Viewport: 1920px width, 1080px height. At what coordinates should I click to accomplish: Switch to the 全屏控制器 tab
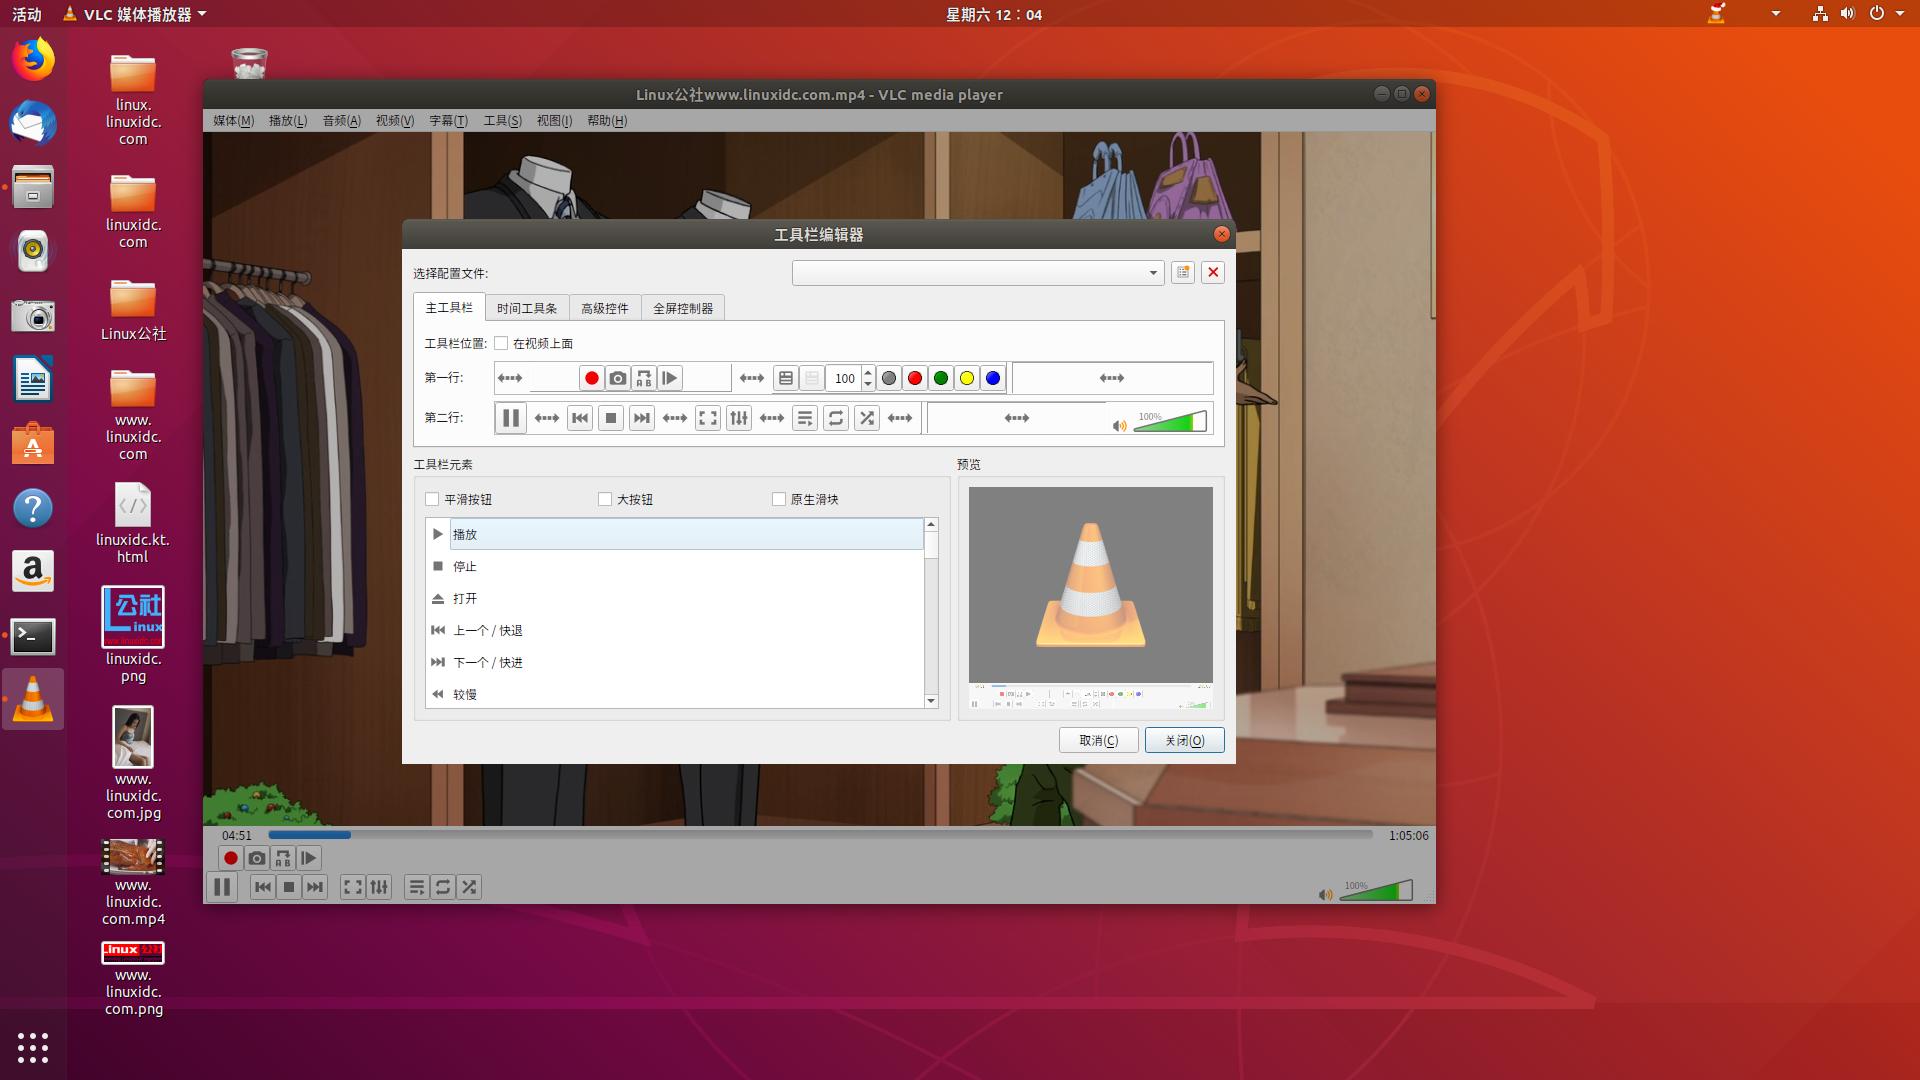click(683, 307)
